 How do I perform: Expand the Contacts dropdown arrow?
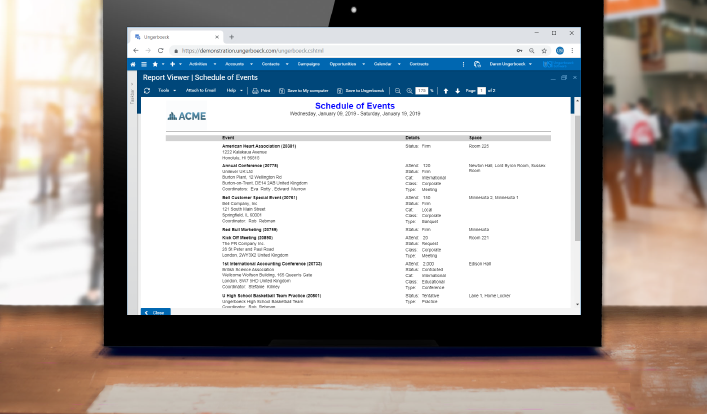[287, 64]
